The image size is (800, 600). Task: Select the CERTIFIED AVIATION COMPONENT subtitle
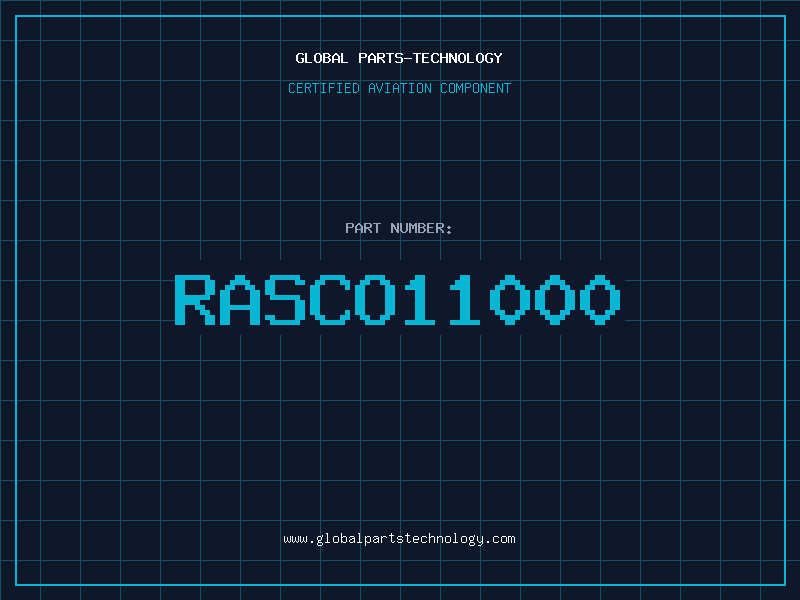[399, 88]
